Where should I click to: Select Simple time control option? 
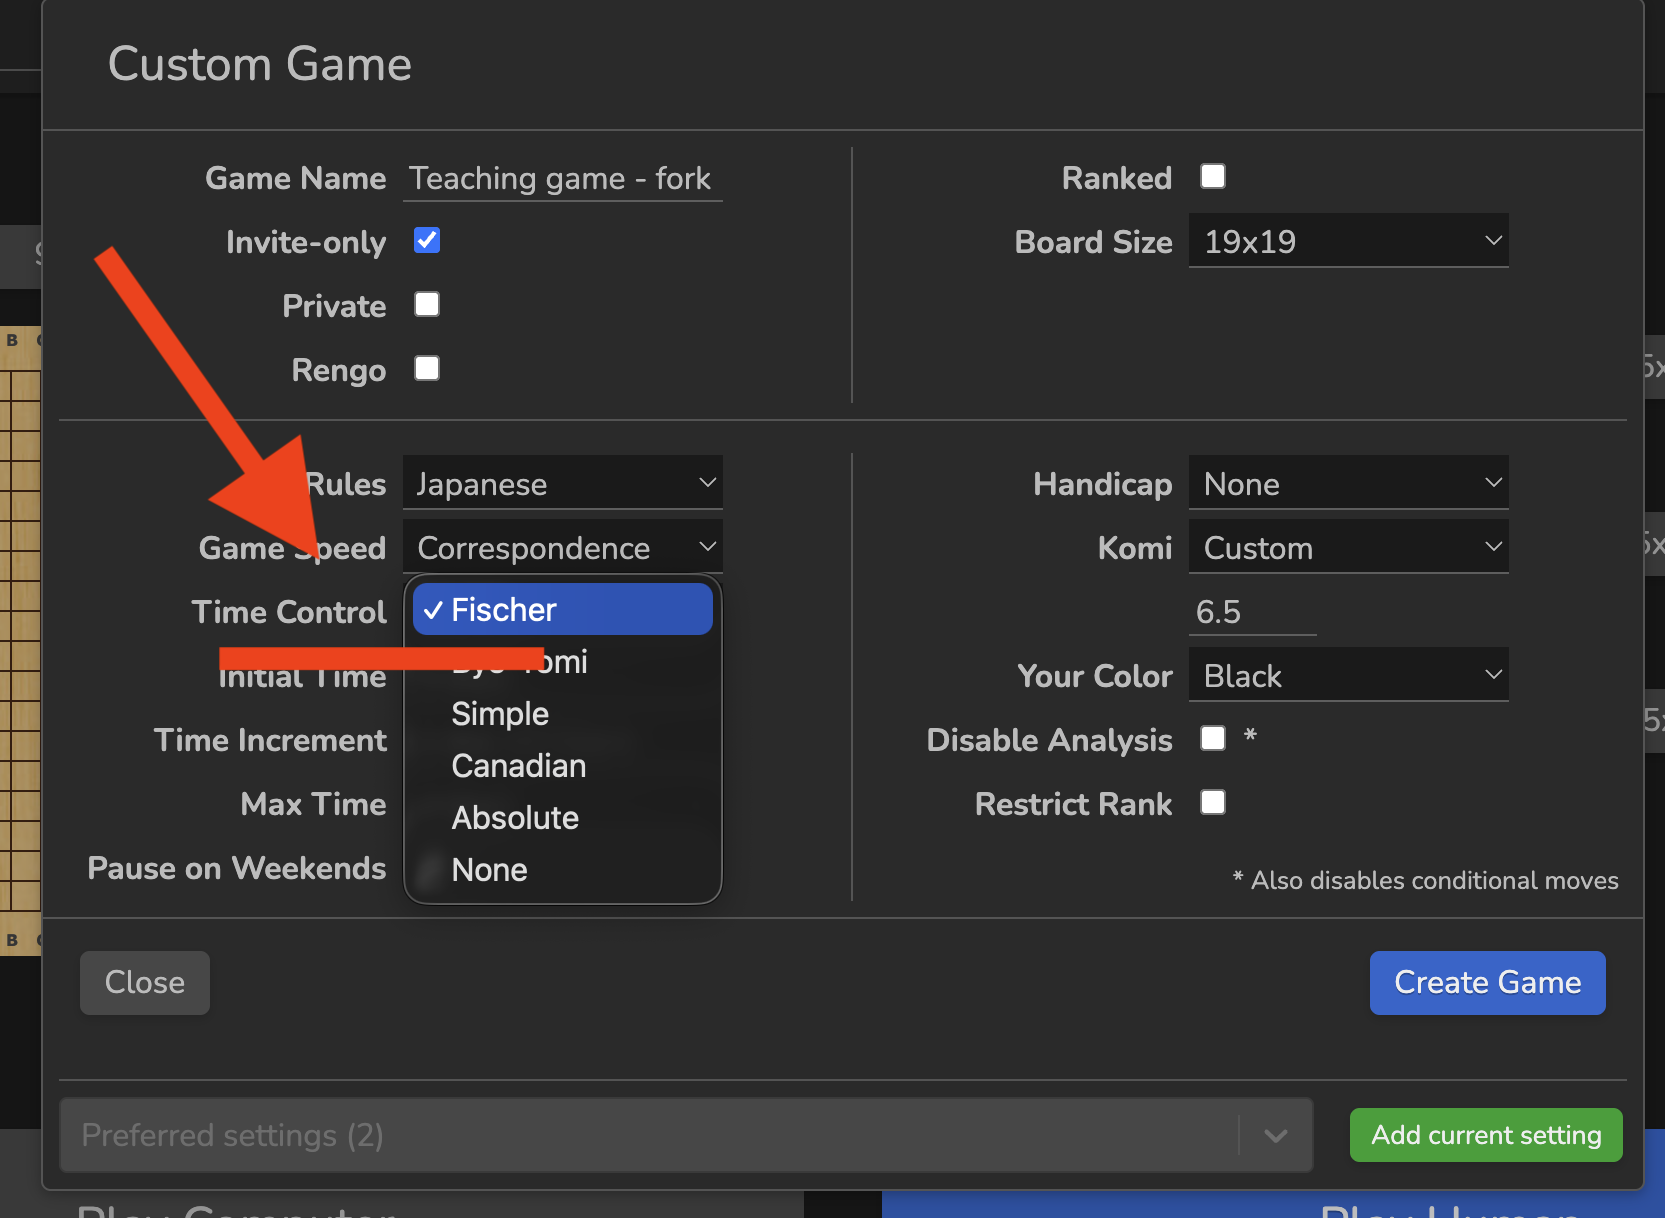(500, 714)
